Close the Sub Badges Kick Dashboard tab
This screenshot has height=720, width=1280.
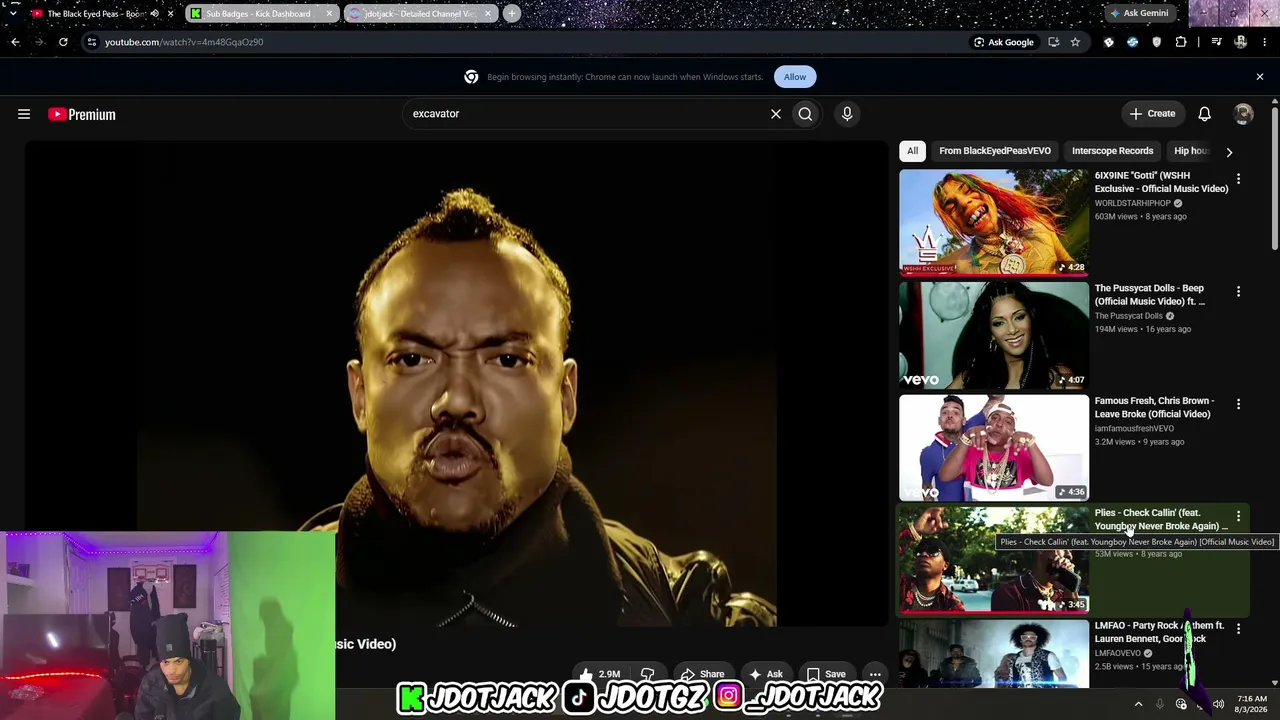[x=329, y=14]
